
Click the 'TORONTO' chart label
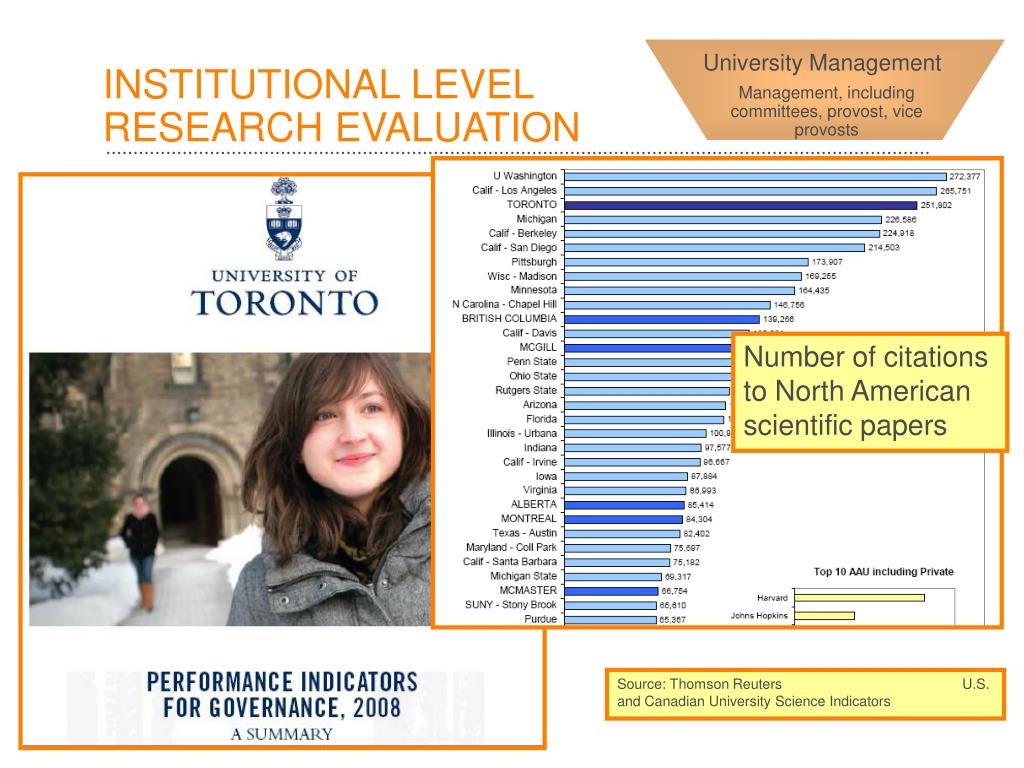click(x=532, y=204)
